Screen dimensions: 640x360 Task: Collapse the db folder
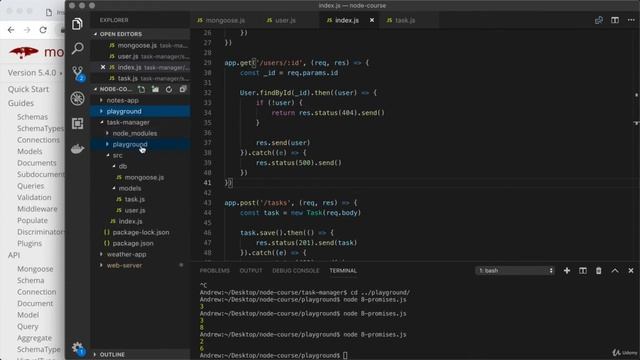point(140,167)
